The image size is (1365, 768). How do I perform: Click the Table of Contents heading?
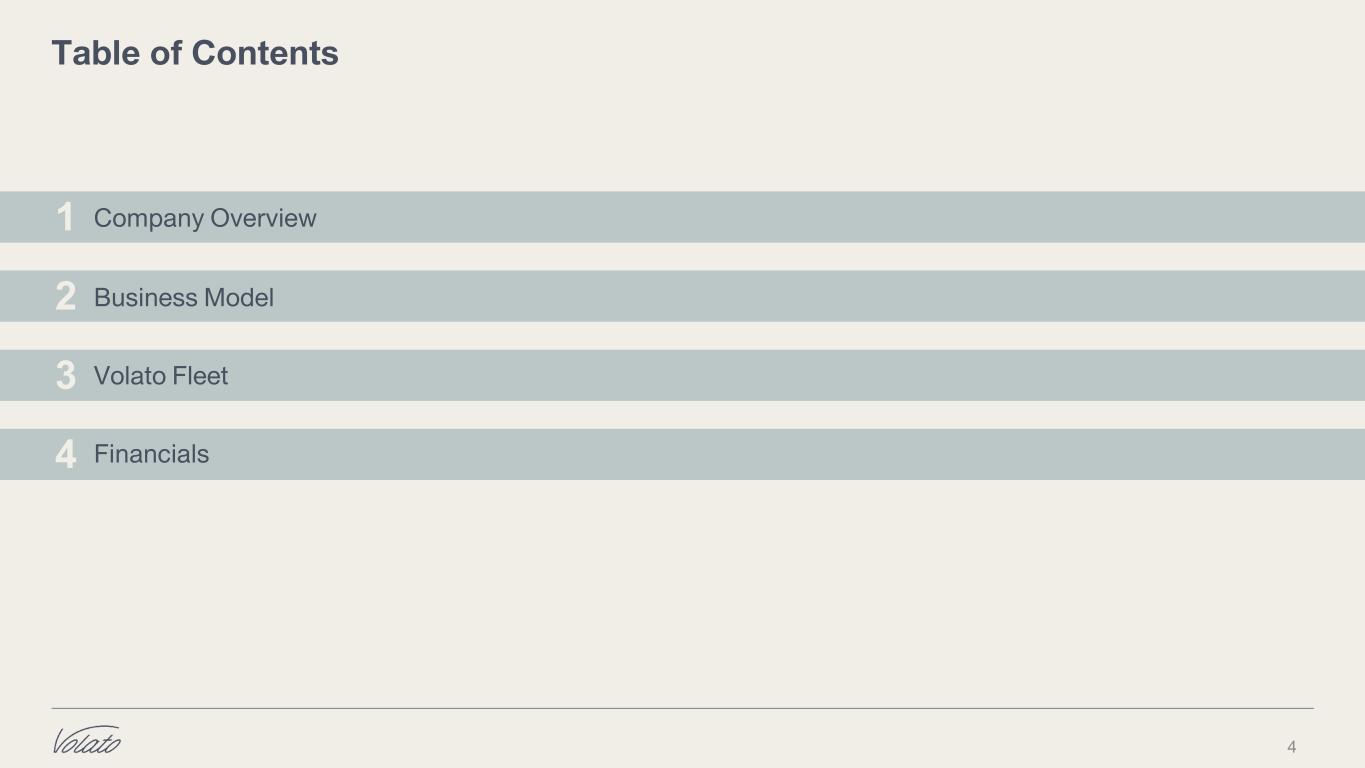[195, 53]
